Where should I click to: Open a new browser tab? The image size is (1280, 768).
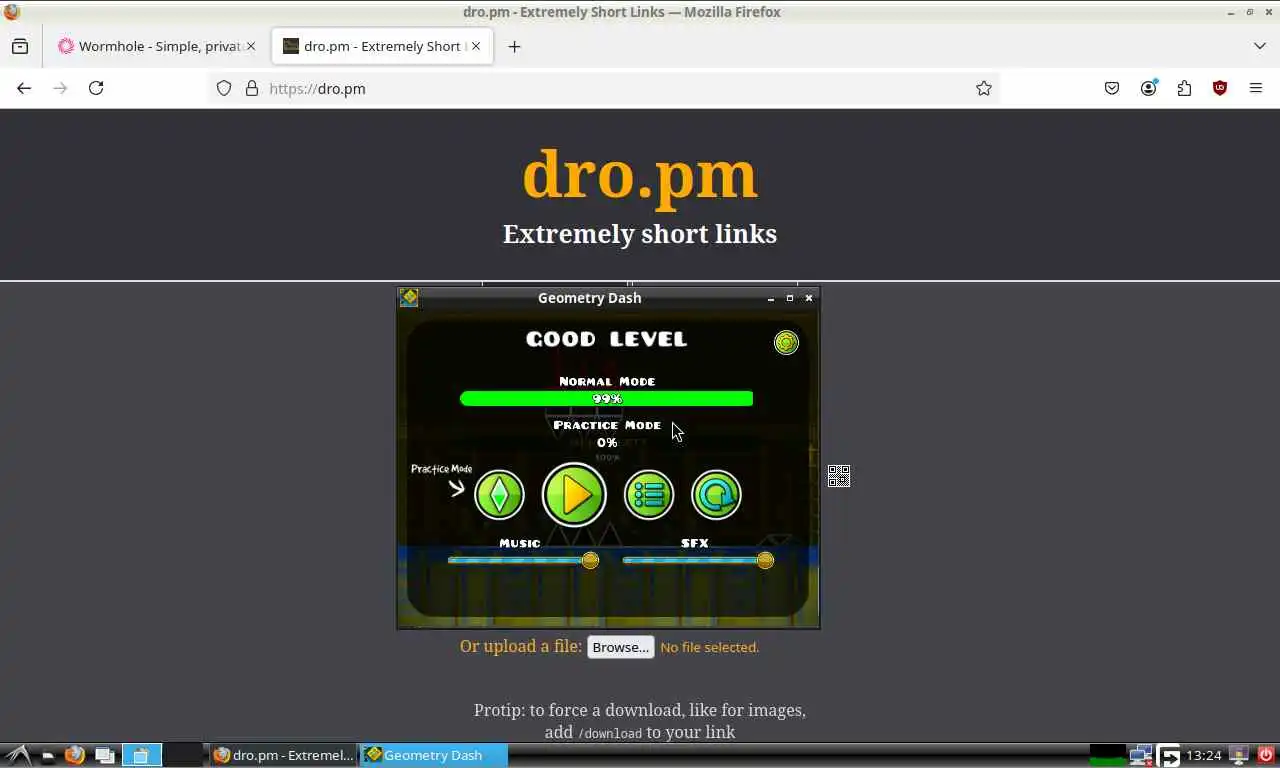pos(514,46)
